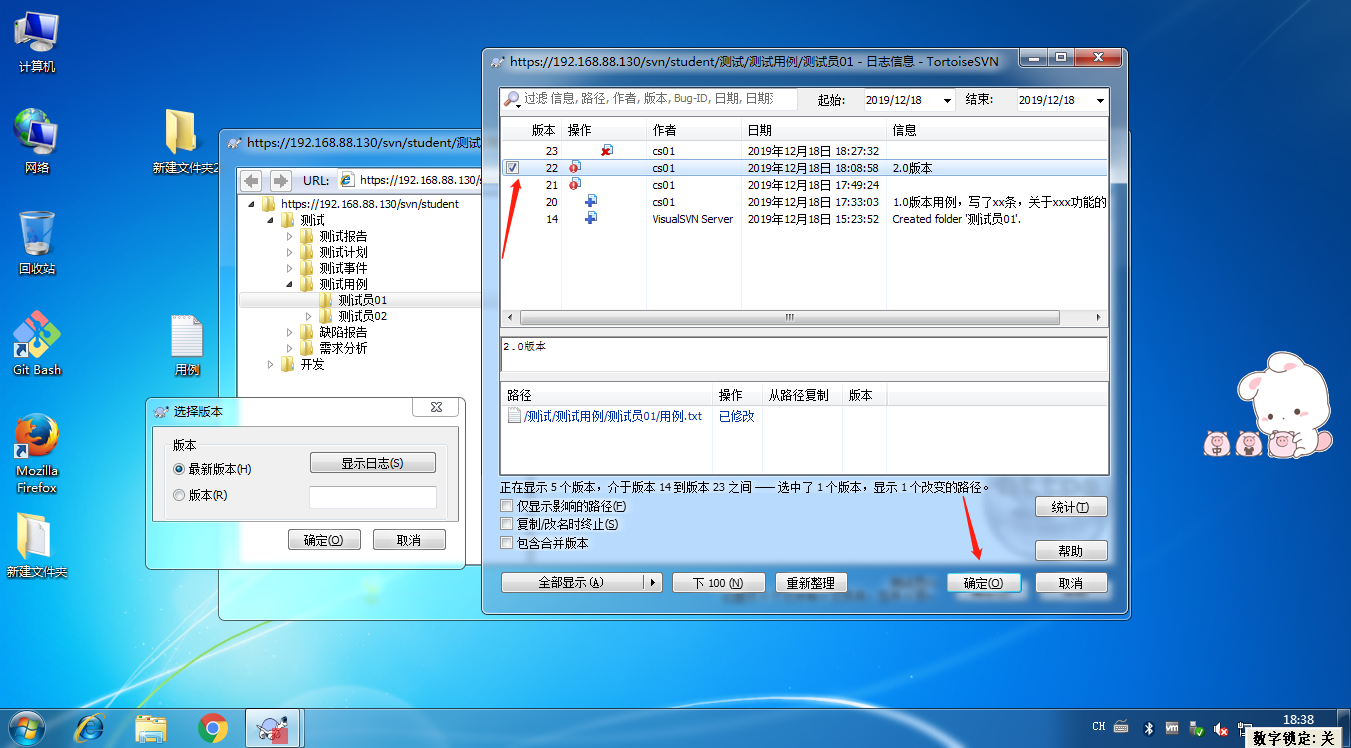Screen dimensions: 1351x748
Task: Collapse the 测试用例 tree node
Action: coord(290,284)
